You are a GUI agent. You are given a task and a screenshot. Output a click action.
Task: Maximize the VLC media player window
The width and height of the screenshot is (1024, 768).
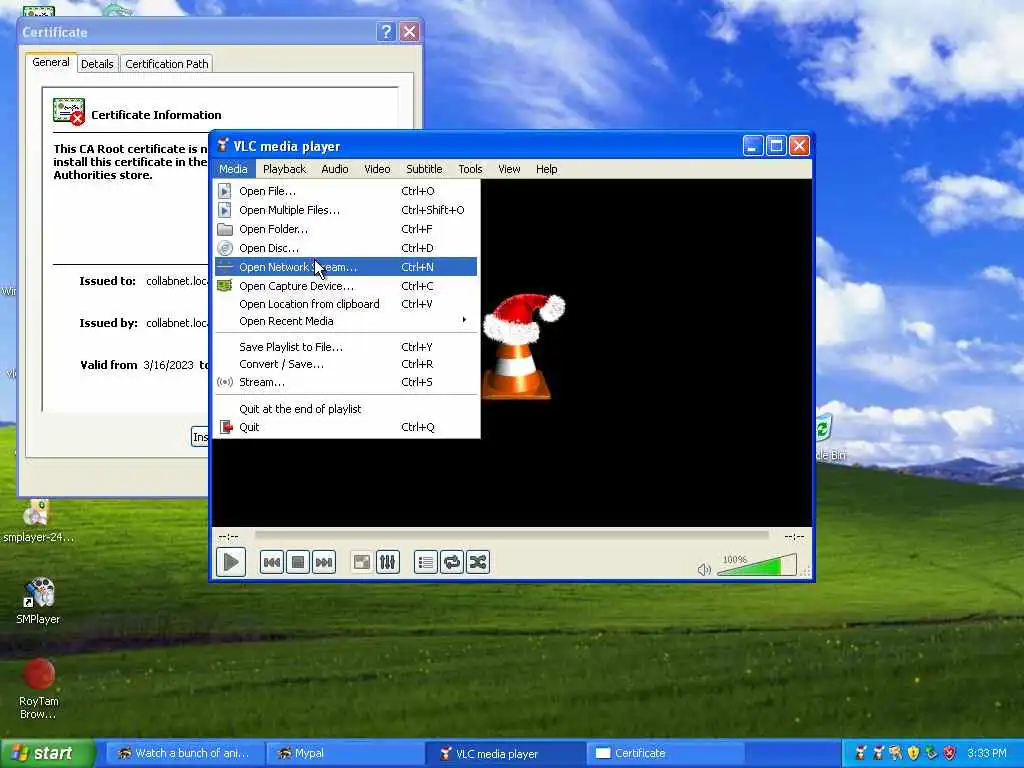(776, 146)
